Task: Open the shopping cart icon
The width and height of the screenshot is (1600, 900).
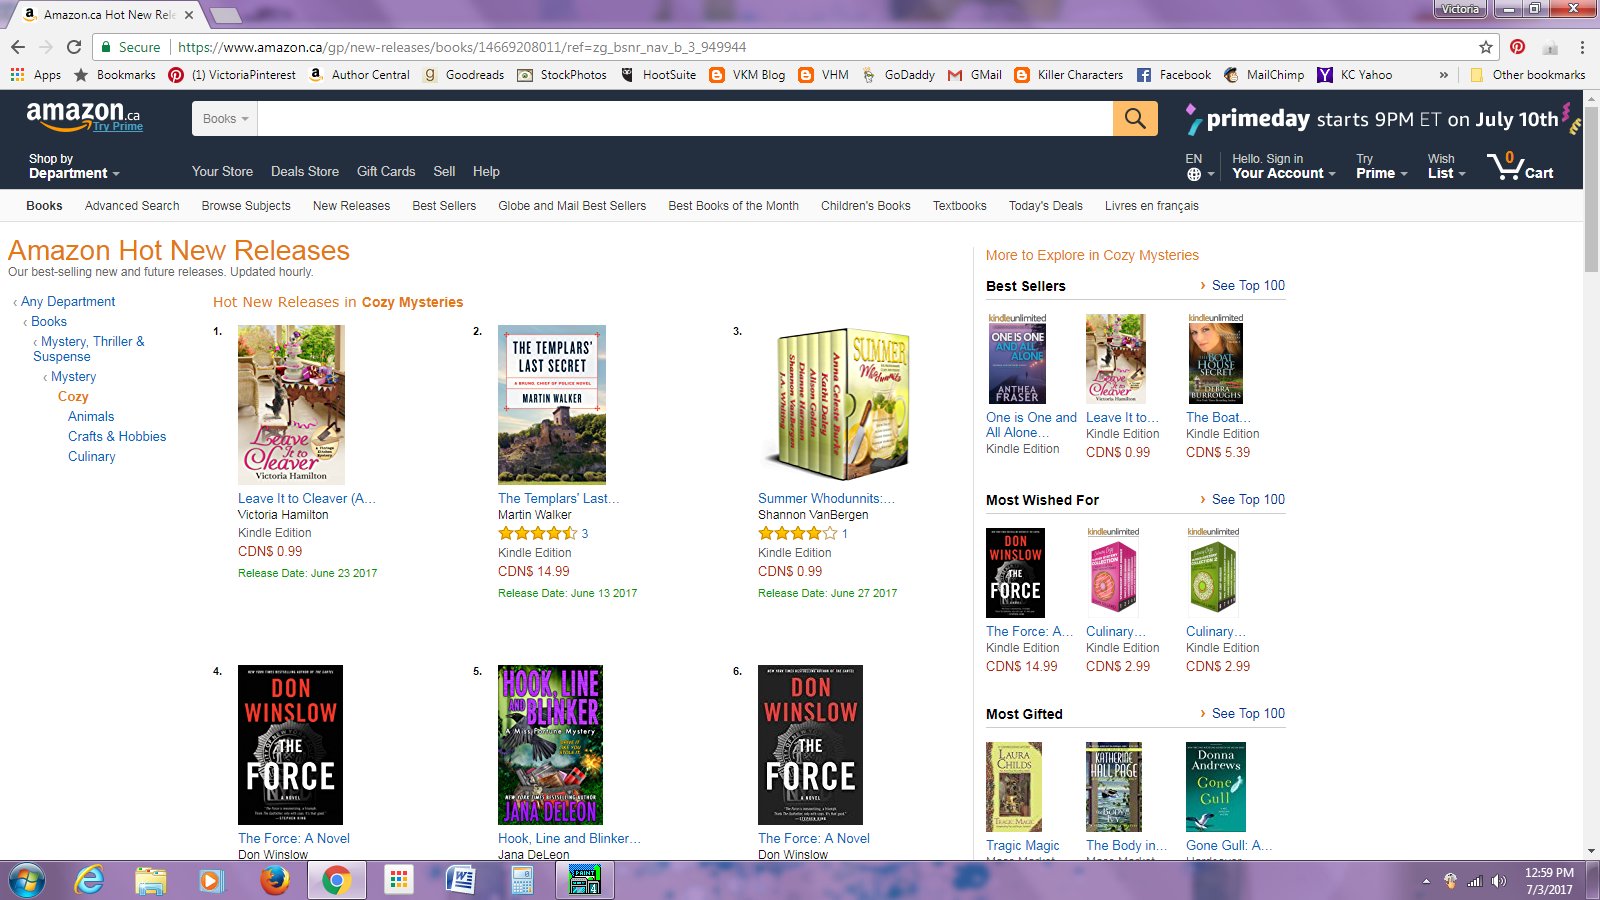Action: [1519, 165]
